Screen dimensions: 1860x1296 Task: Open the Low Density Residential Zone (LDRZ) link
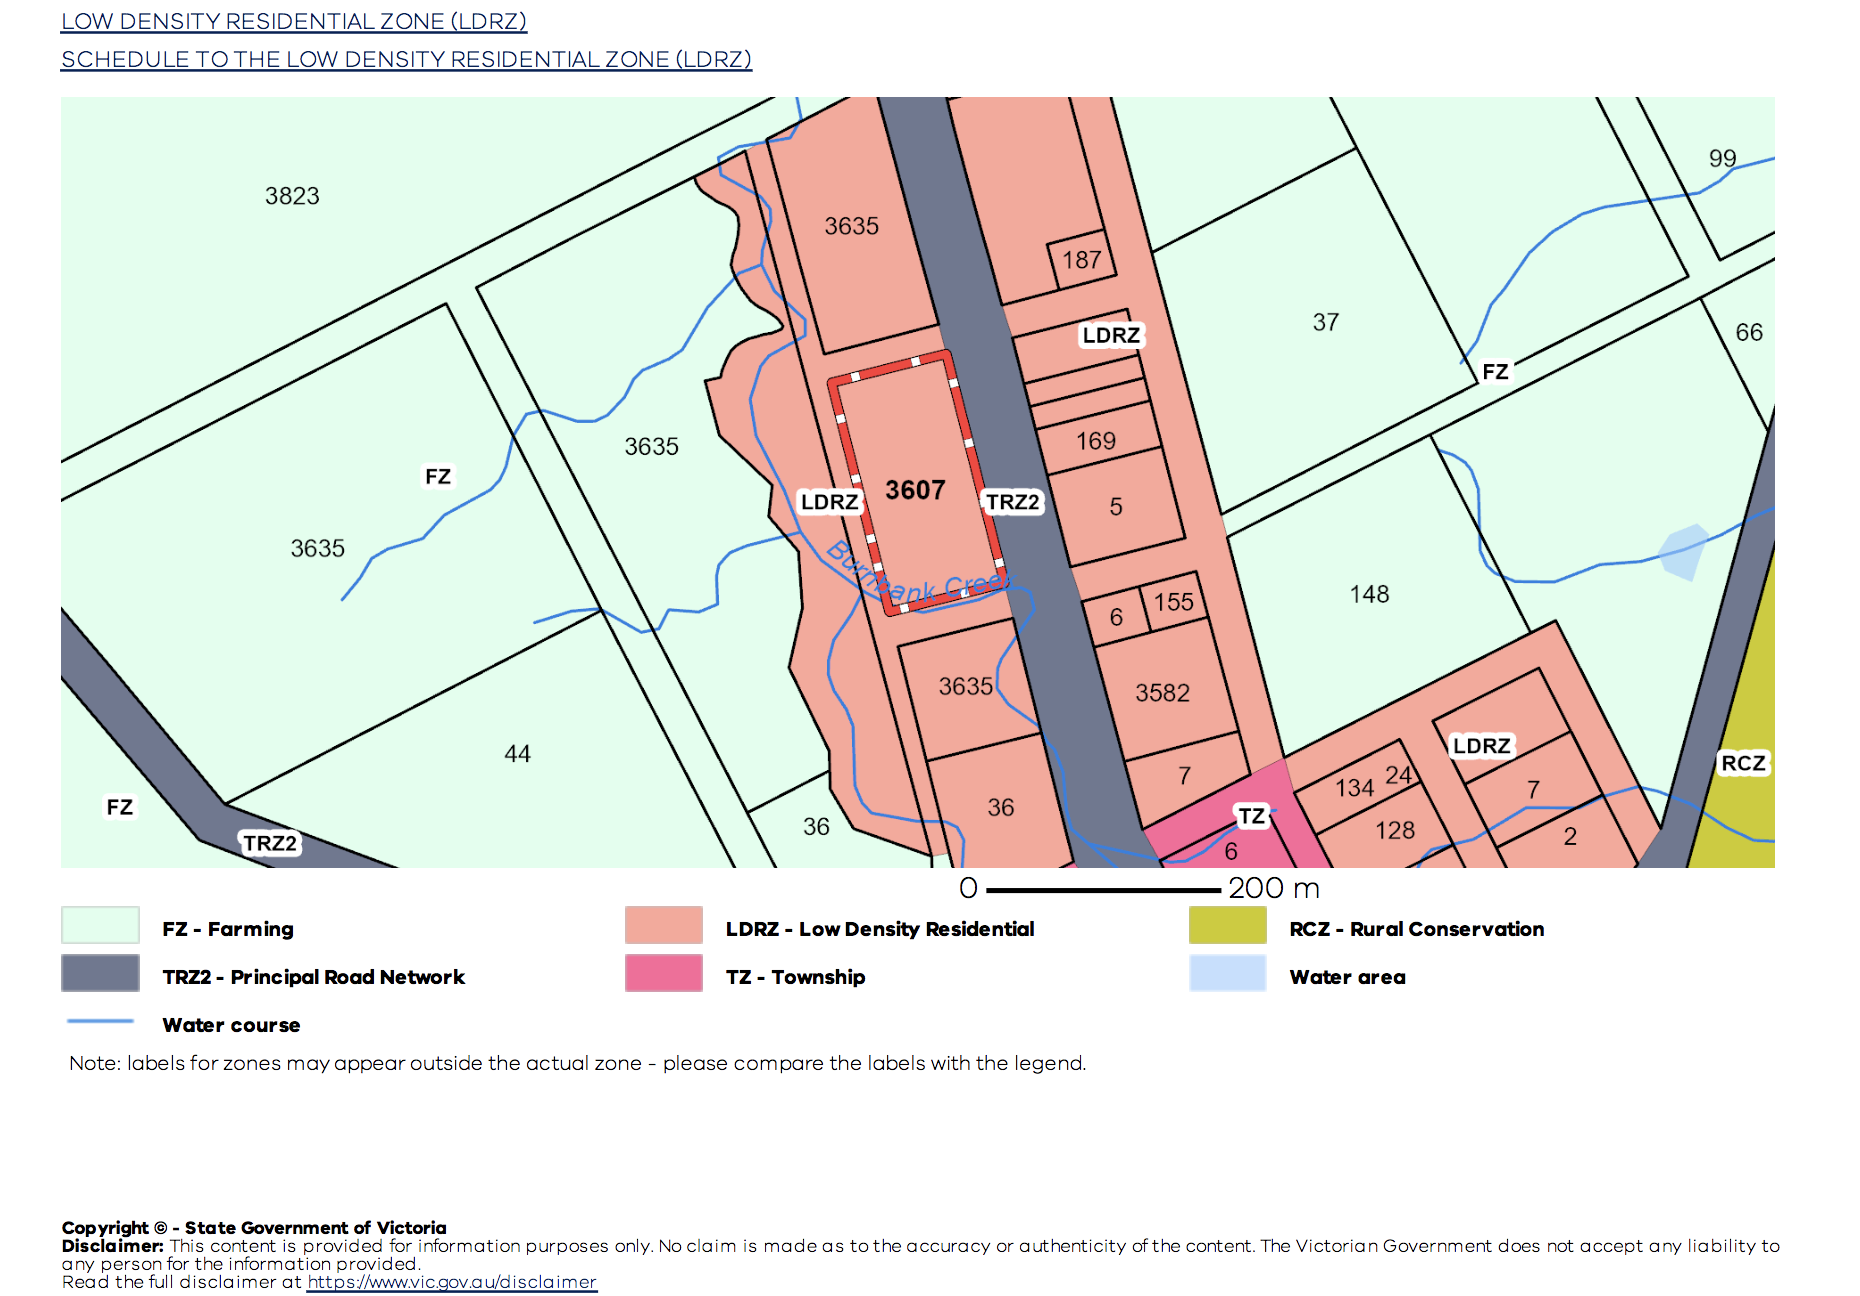coord(294,21)
